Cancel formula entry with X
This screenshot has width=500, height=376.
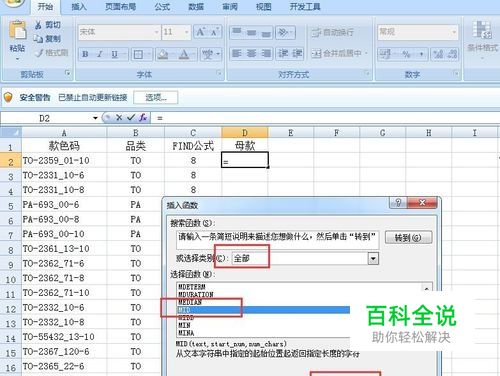(119, 117)
